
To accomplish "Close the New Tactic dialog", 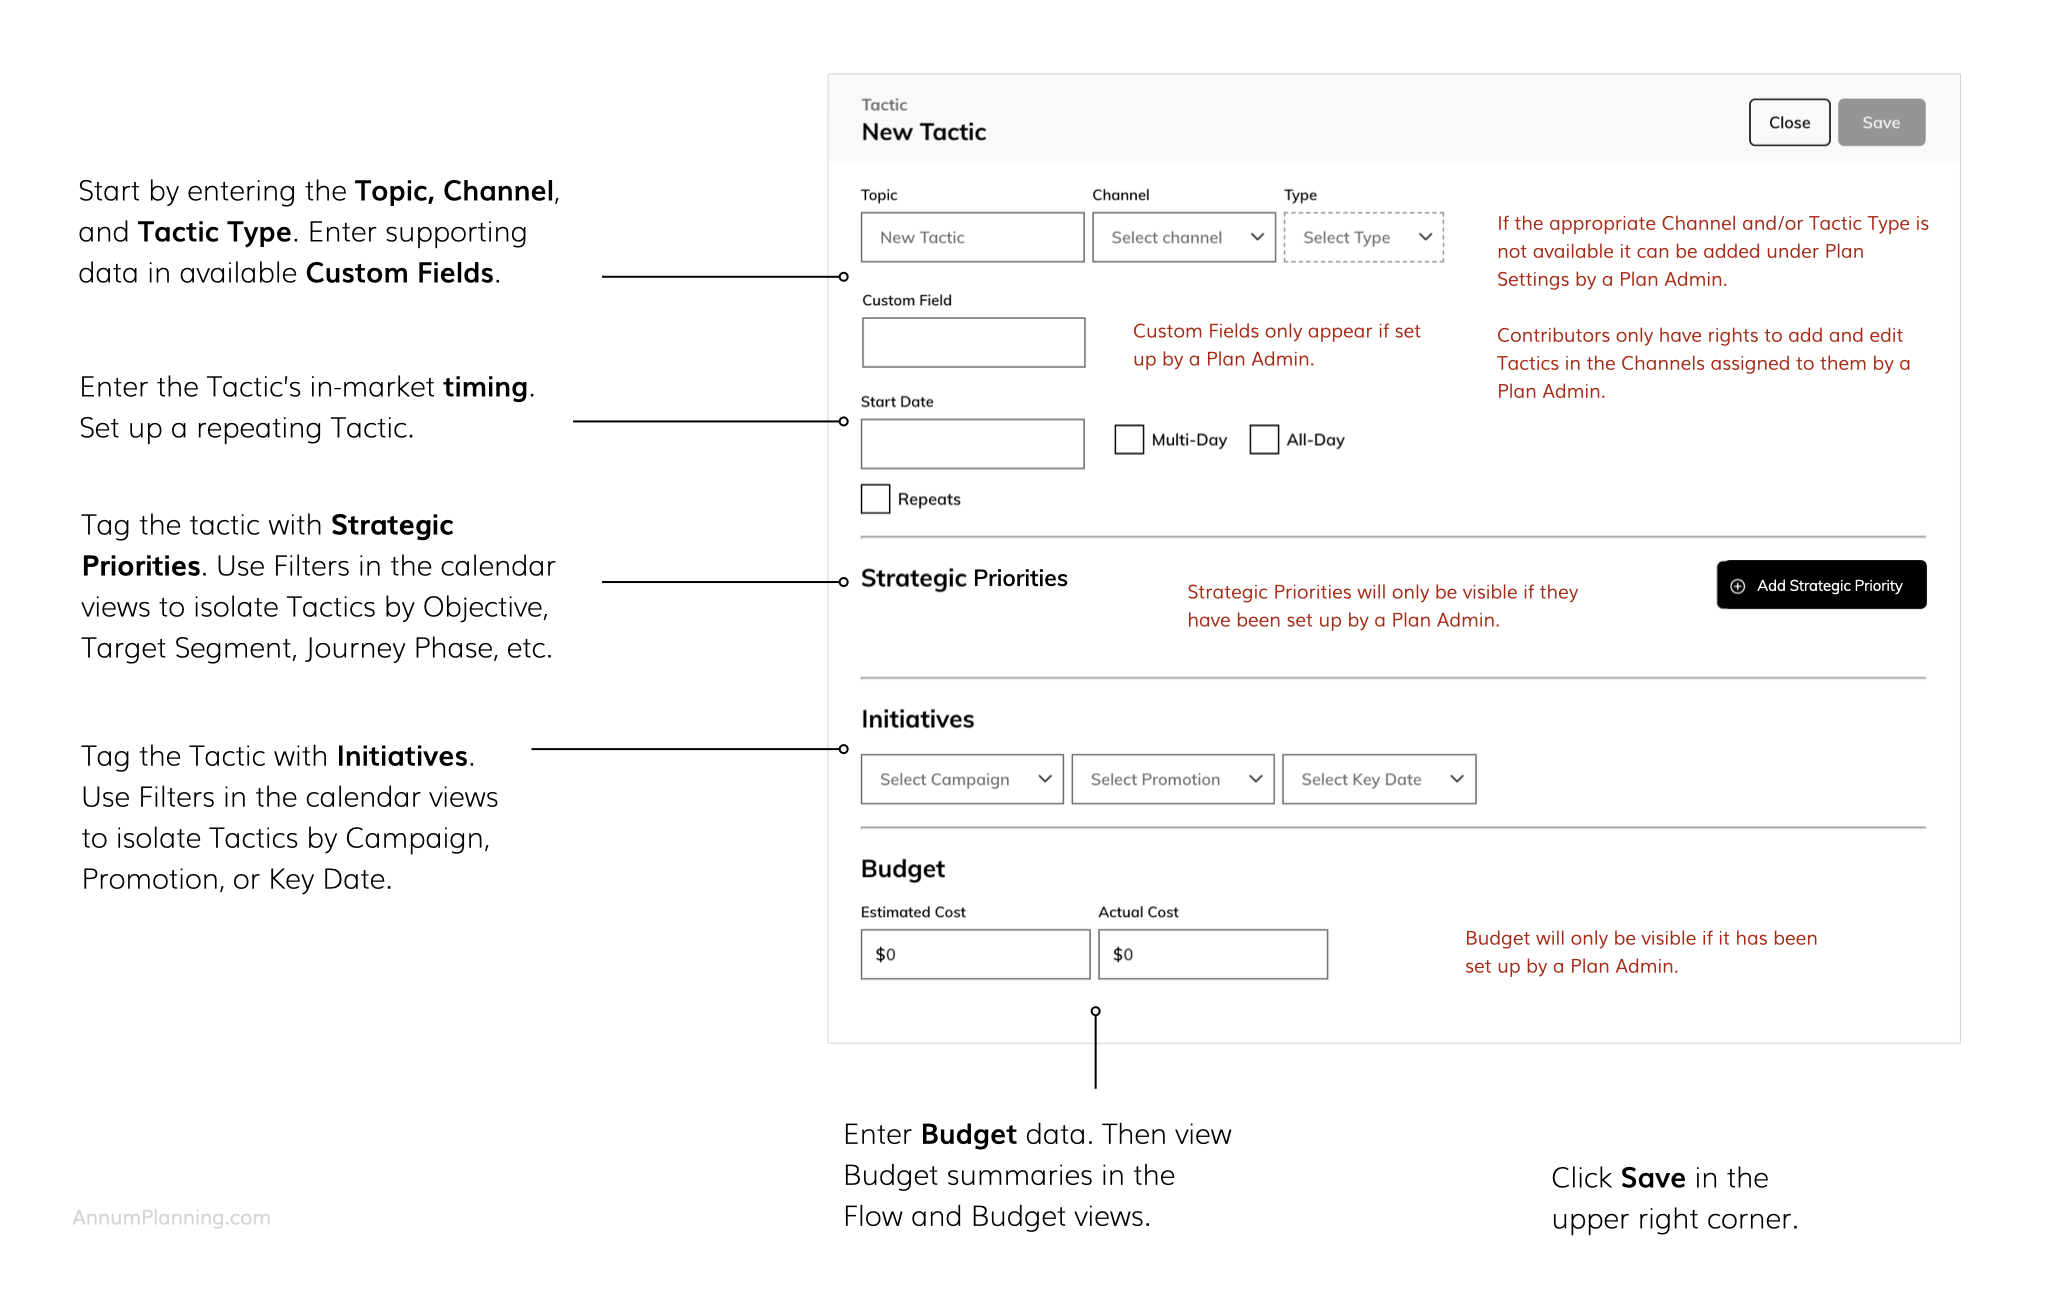I will [1789, 122].
